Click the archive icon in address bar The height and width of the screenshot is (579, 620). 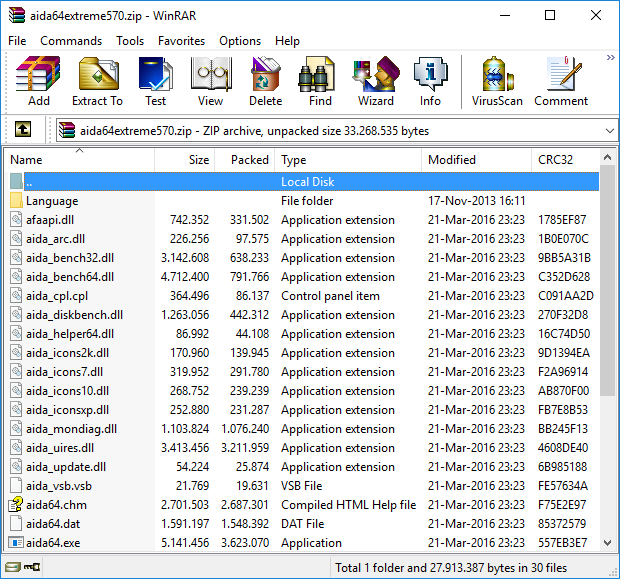click(67, 130)
